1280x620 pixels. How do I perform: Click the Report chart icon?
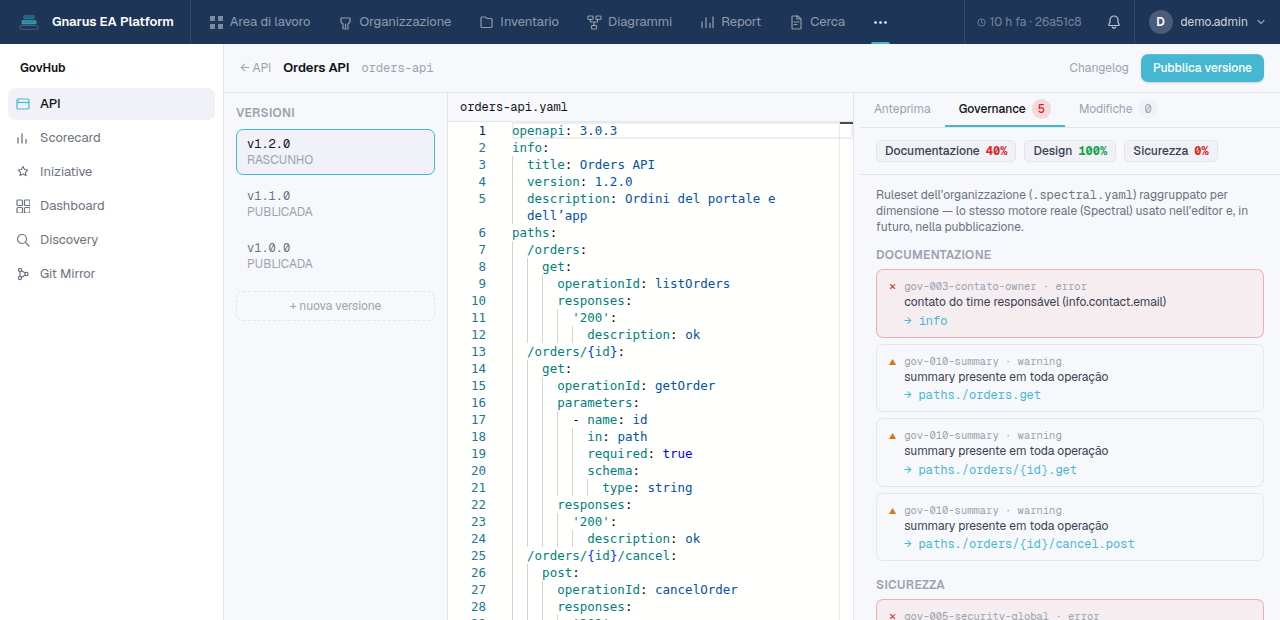point(707,22)
